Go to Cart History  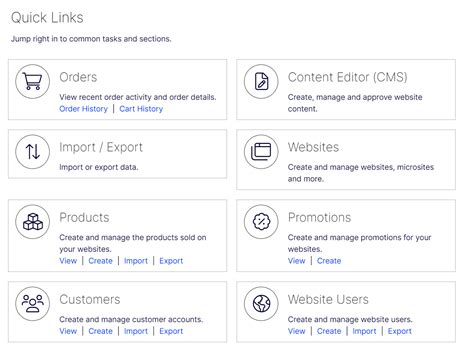(x=141, y=109)
